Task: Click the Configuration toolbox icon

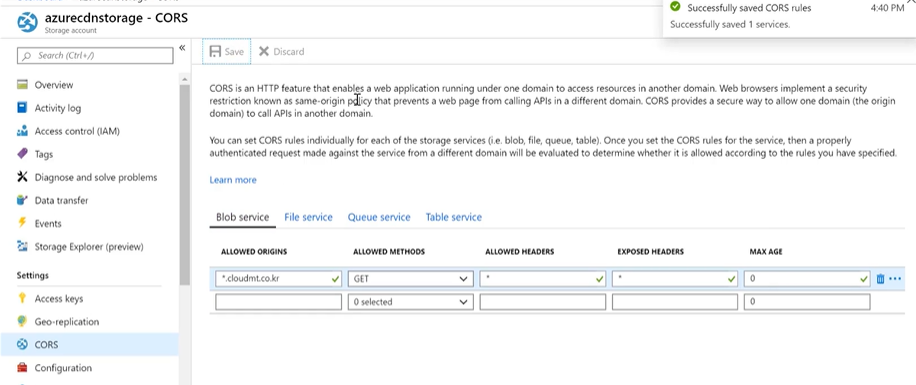Action: pos(22,368)
